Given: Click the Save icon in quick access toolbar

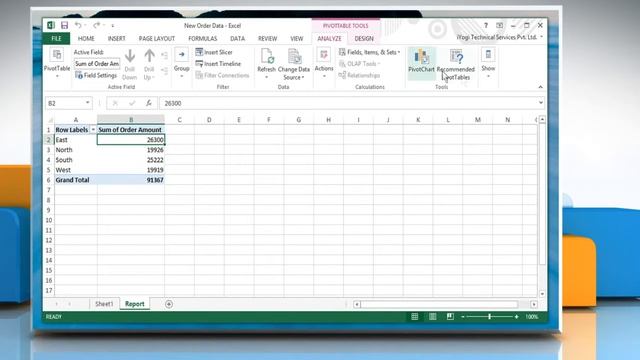Looking at the screenshot, I should click(x=64, y=25).
